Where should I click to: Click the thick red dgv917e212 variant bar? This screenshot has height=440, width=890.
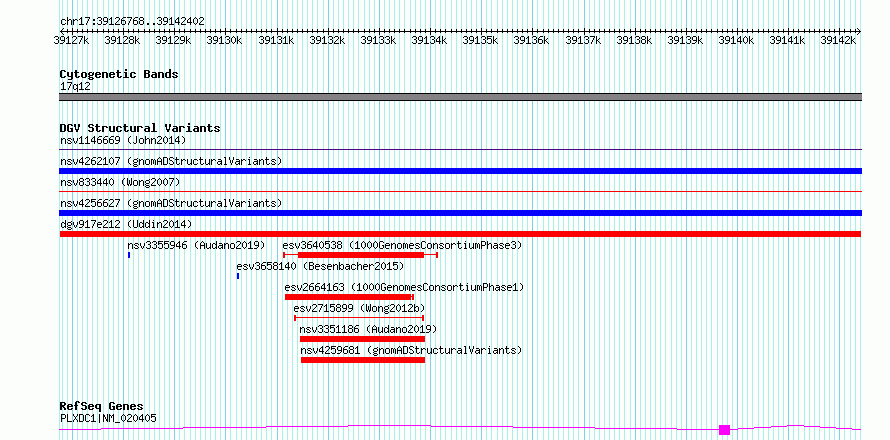460,234
